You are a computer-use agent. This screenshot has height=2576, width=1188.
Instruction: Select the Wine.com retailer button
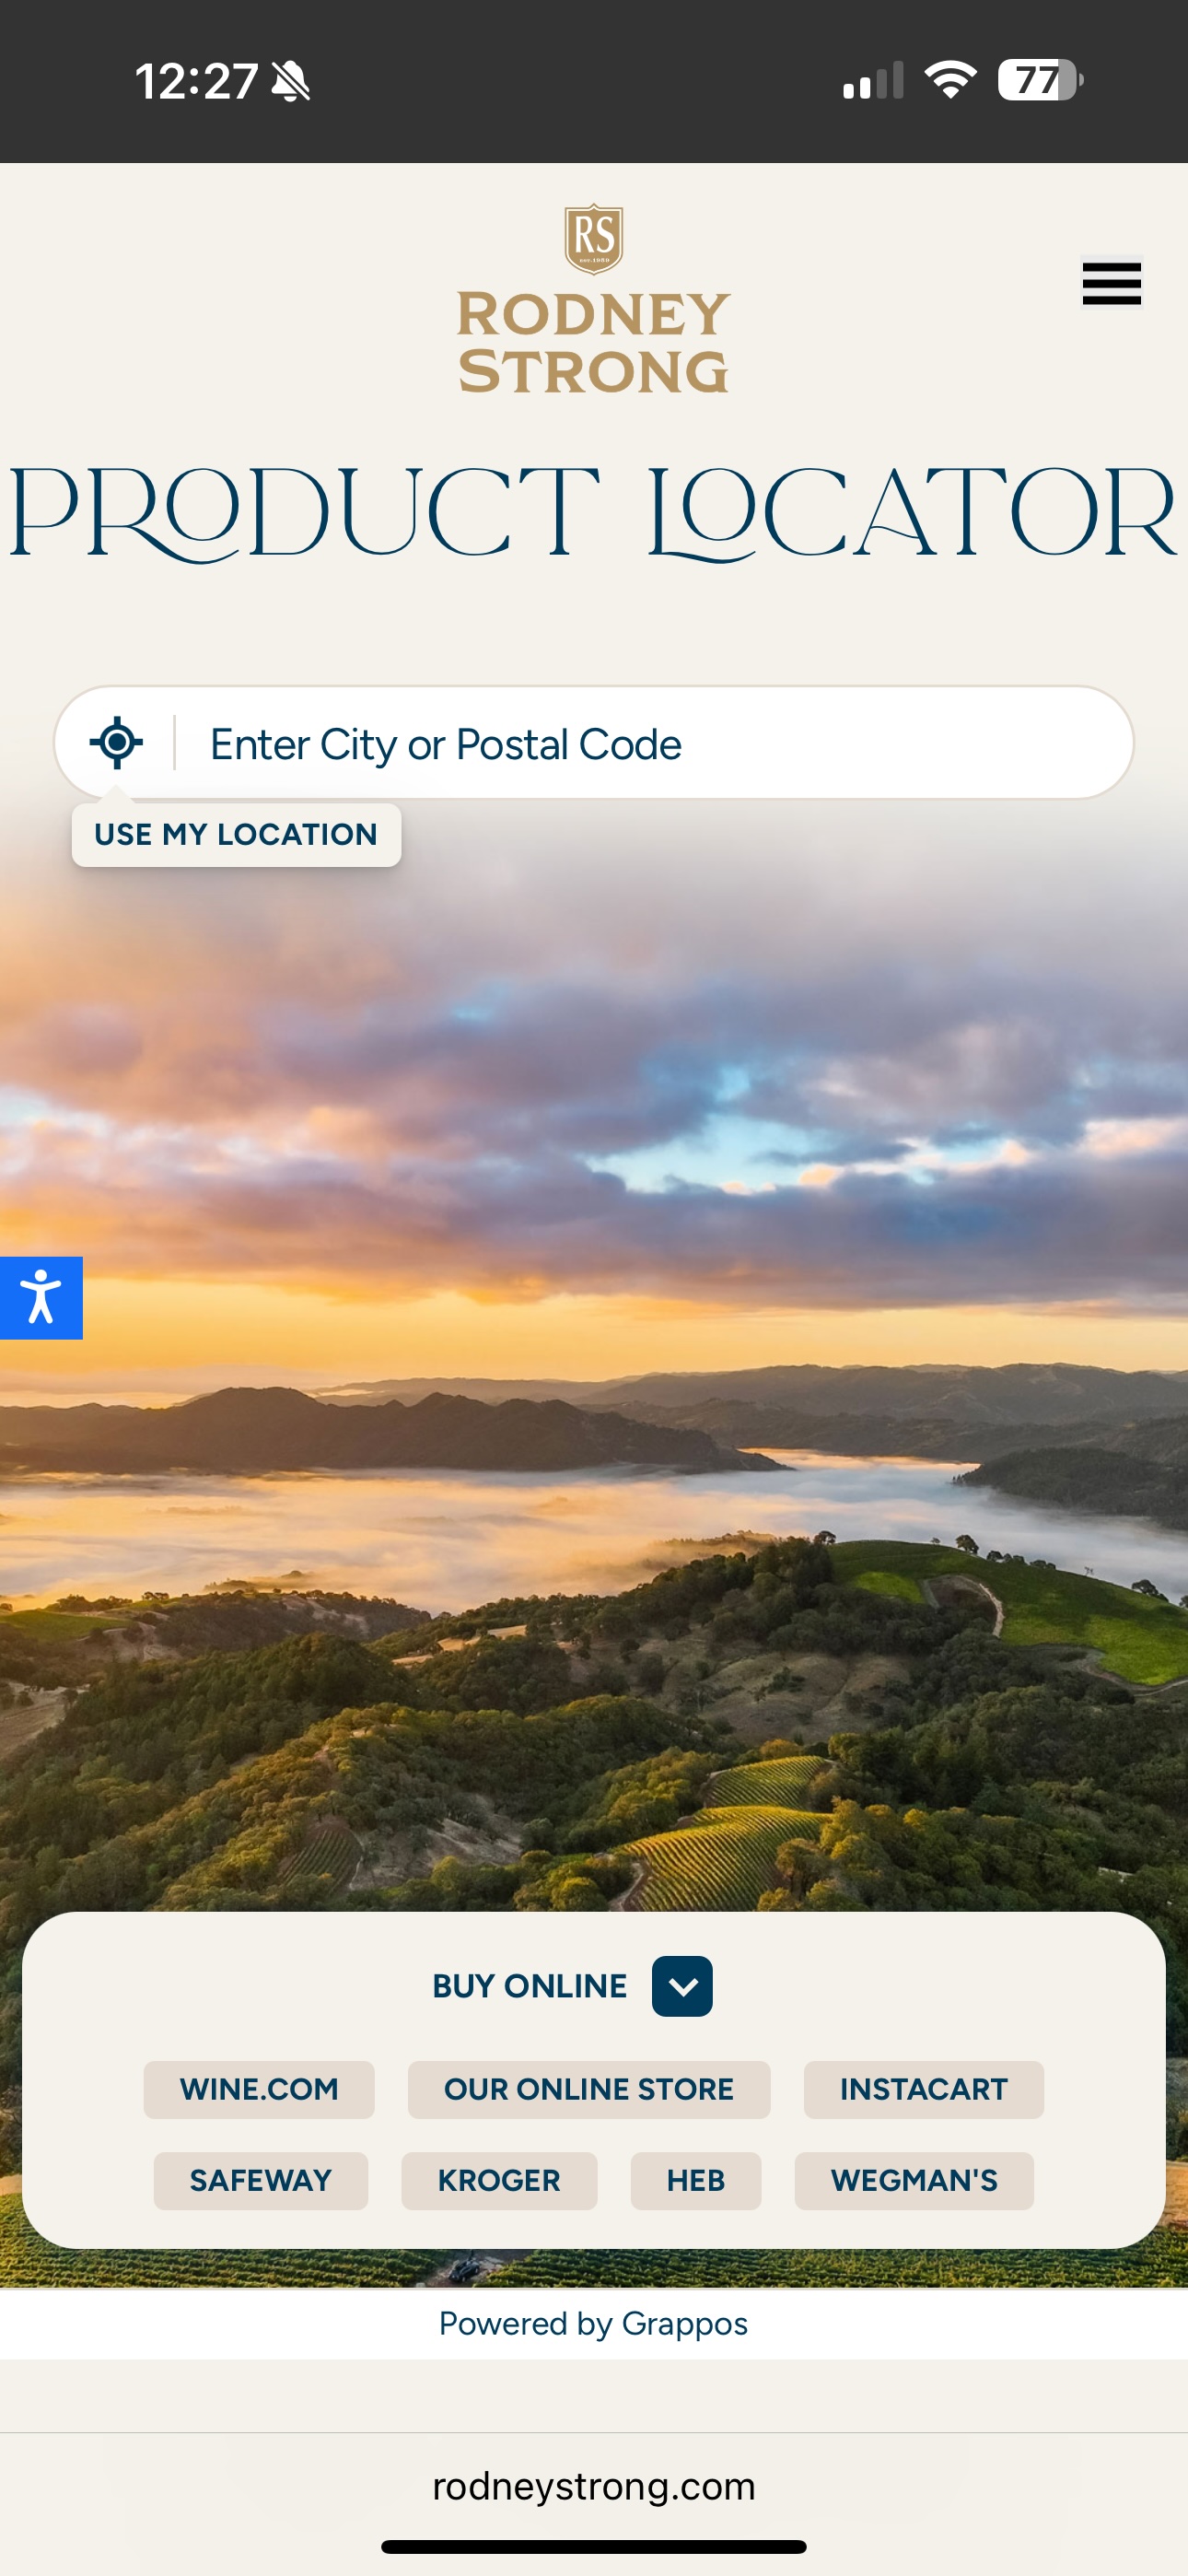tap(259, 2089)
